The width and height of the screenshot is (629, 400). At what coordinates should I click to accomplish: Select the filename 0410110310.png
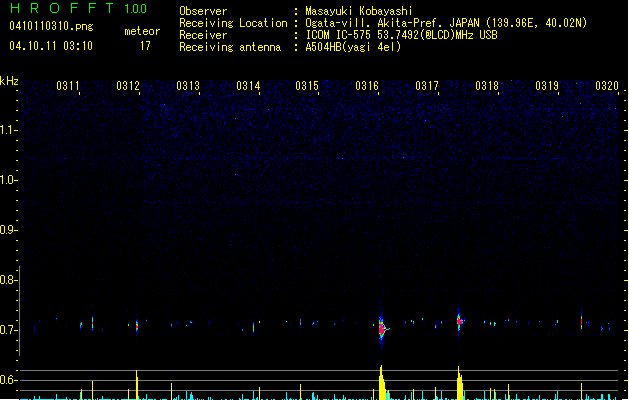[x=51, y=26]
